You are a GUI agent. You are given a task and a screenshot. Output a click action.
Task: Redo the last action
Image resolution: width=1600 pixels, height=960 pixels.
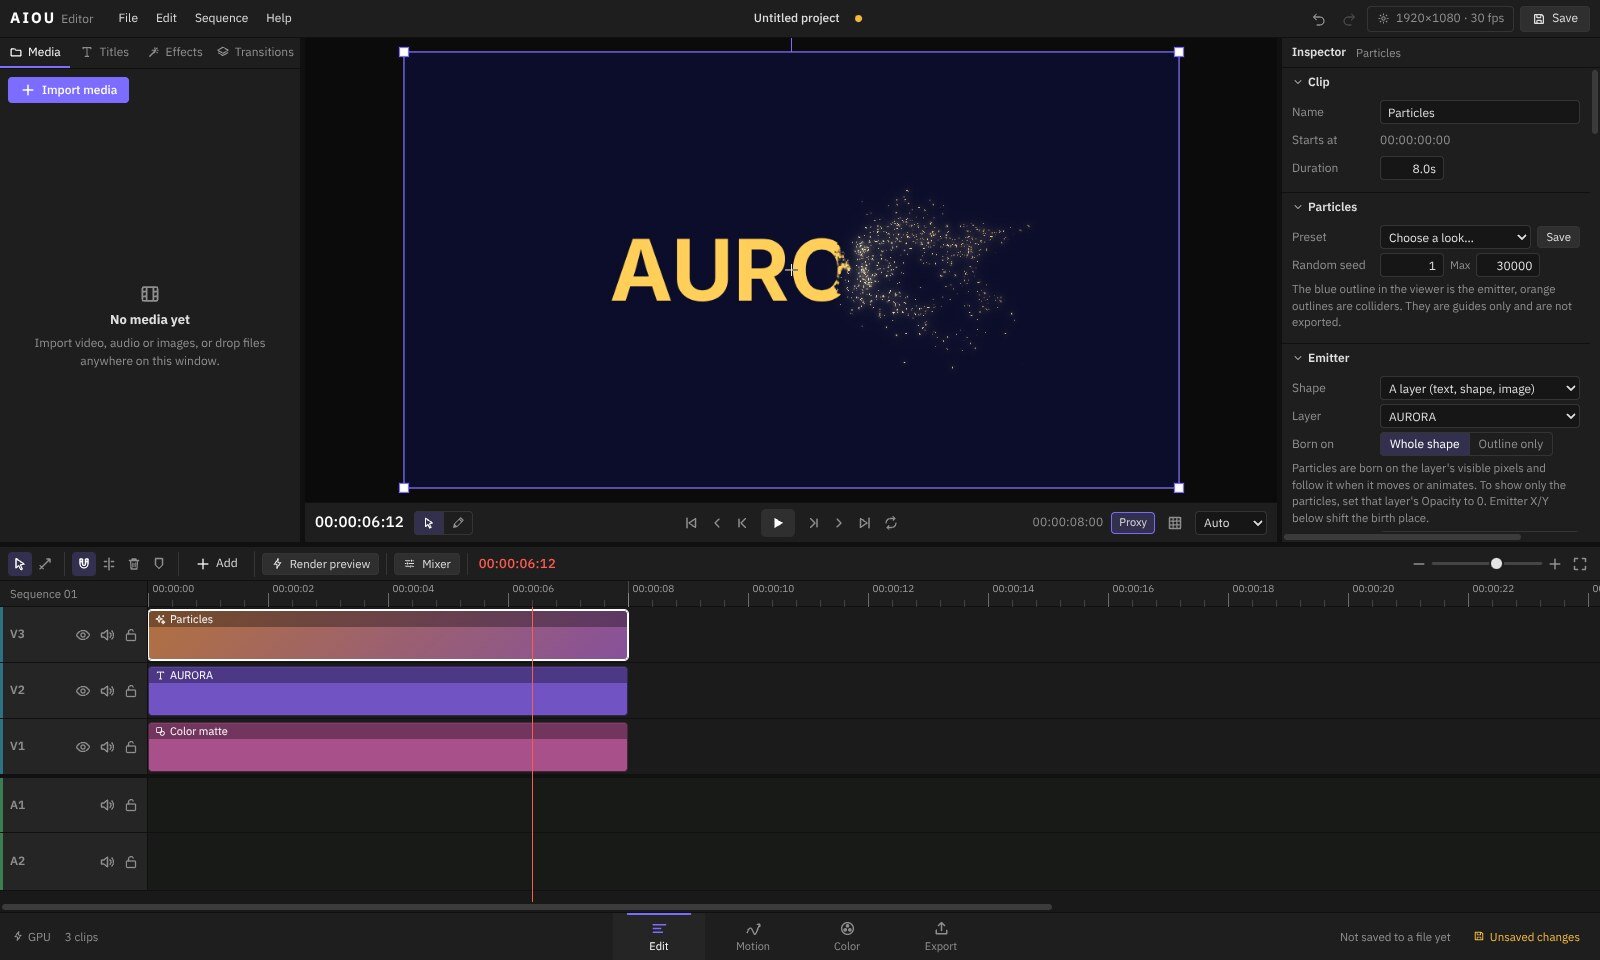[1349, 19]
